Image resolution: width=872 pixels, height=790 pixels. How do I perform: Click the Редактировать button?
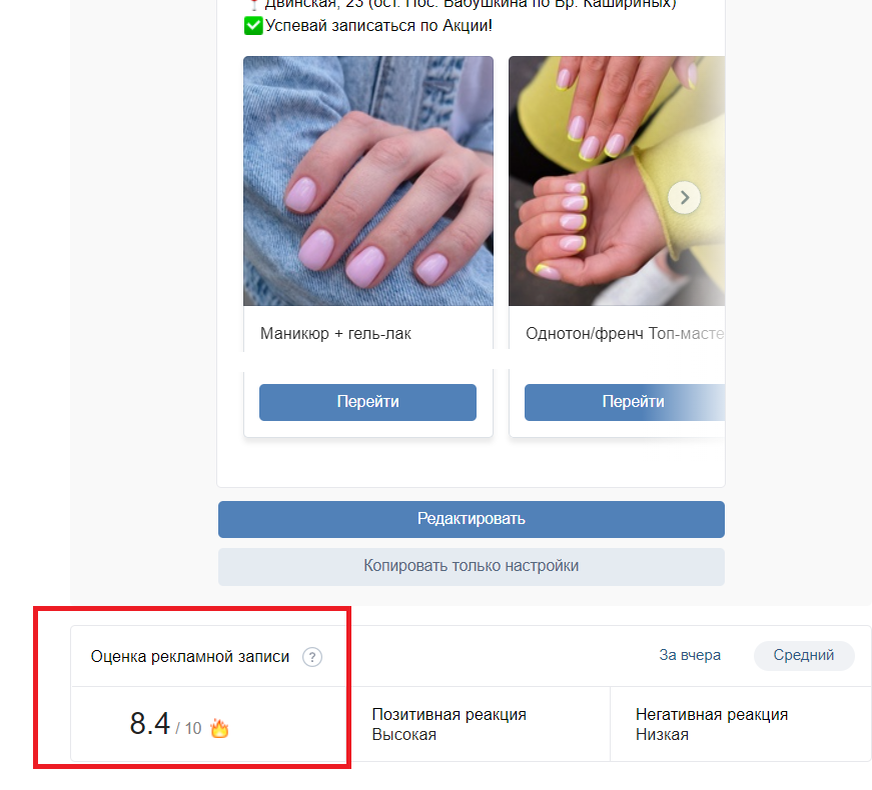[x=471, y=519]
